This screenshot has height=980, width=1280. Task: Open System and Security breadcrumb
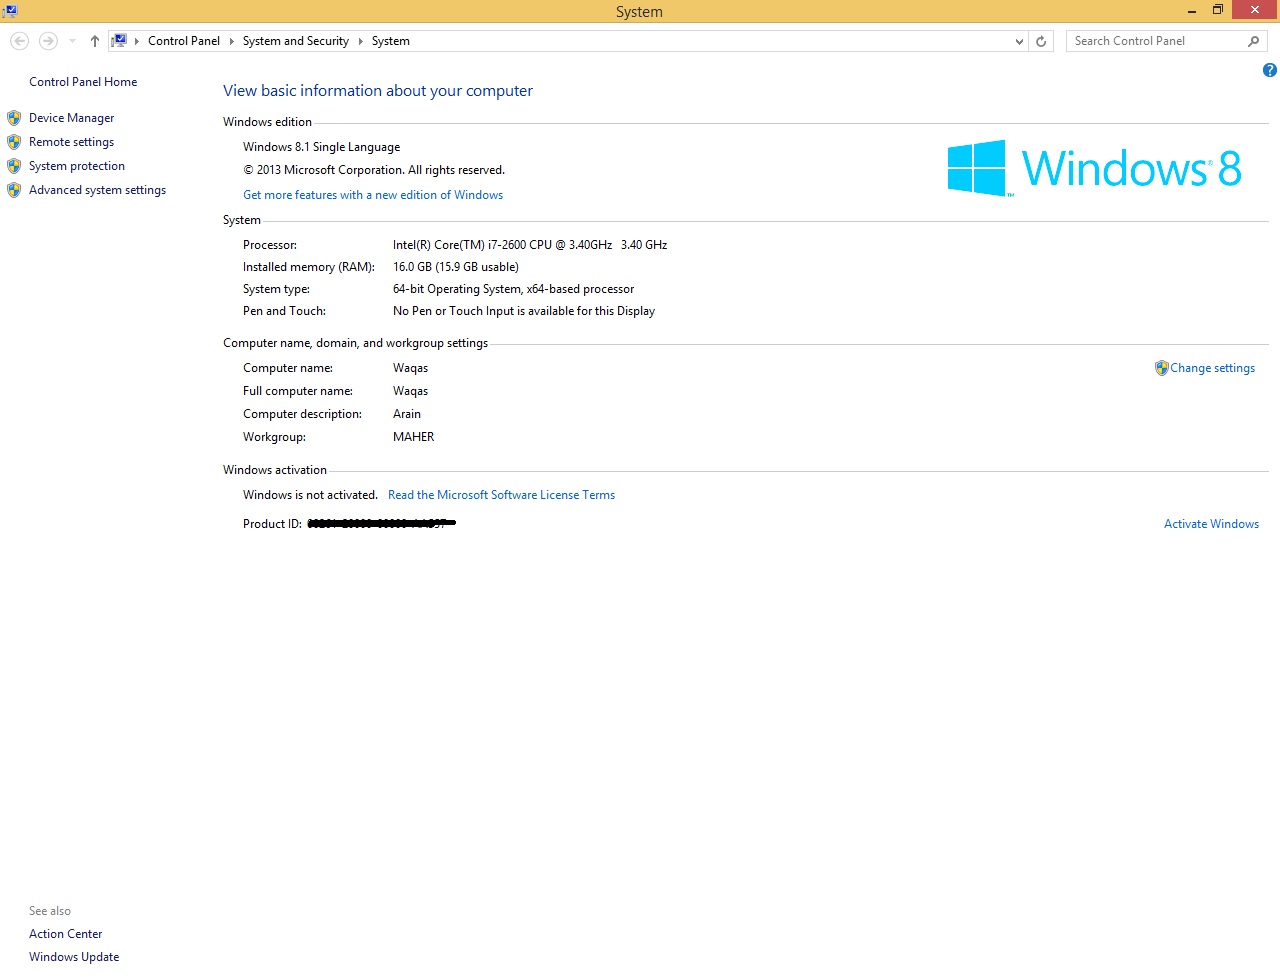click(x=295, y=41)
